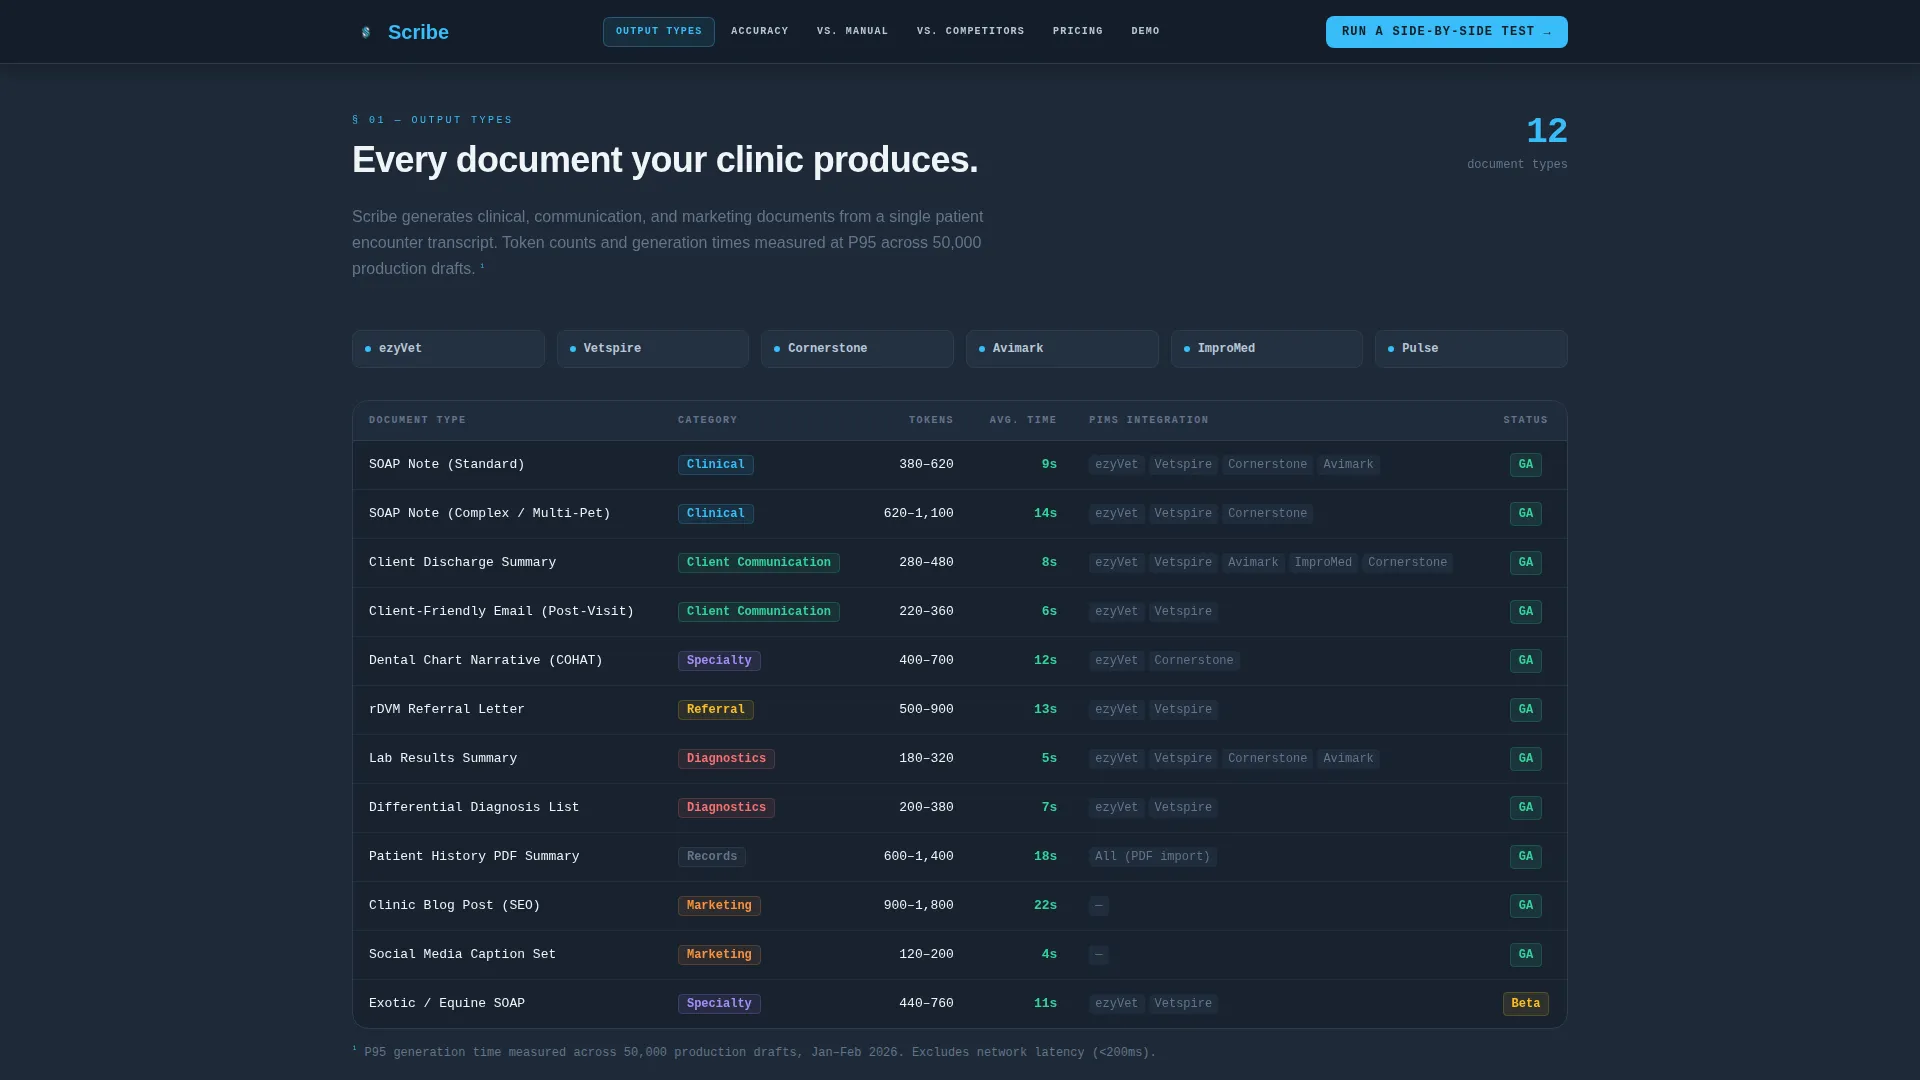Select the Vetspire integration chip

(x=653, y=349)
